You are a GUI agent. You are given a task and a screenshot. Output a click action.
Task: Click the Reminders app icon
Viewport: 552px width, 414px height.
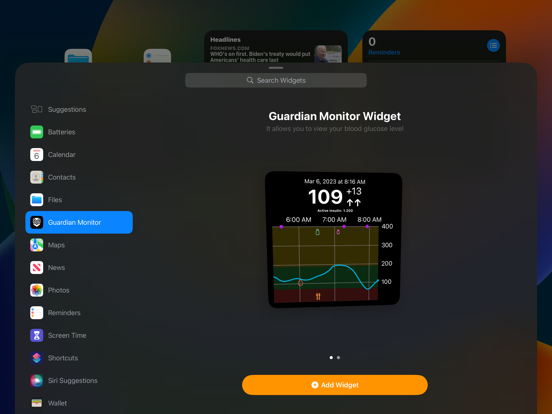coord(36,313)
